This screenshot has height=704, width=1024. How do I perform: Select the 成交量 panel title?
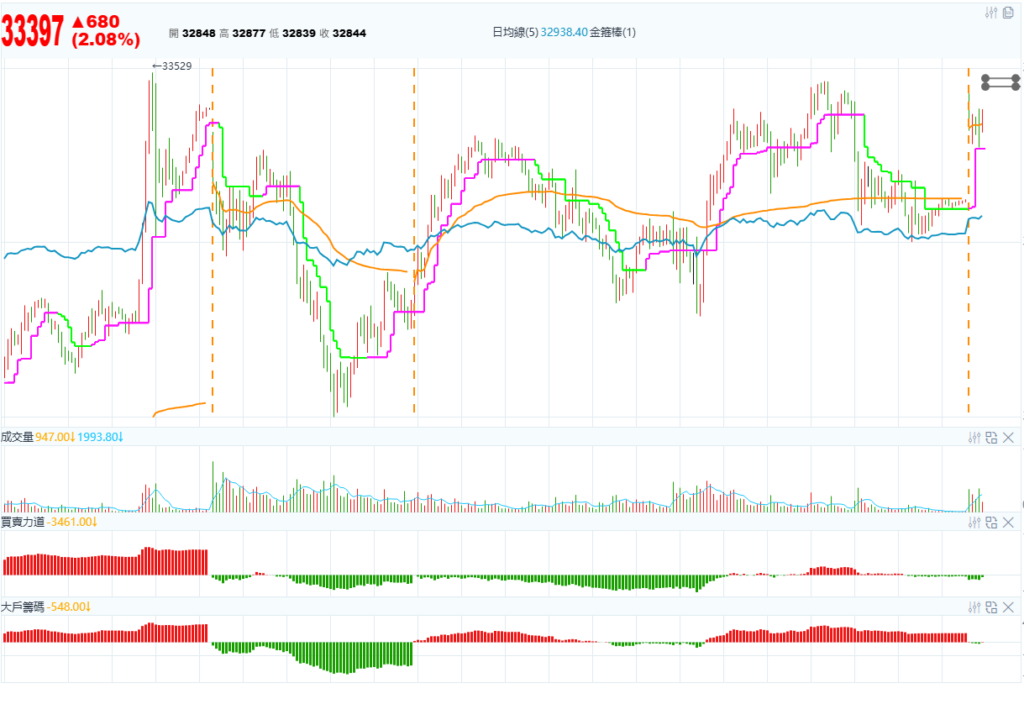(17, 437)
